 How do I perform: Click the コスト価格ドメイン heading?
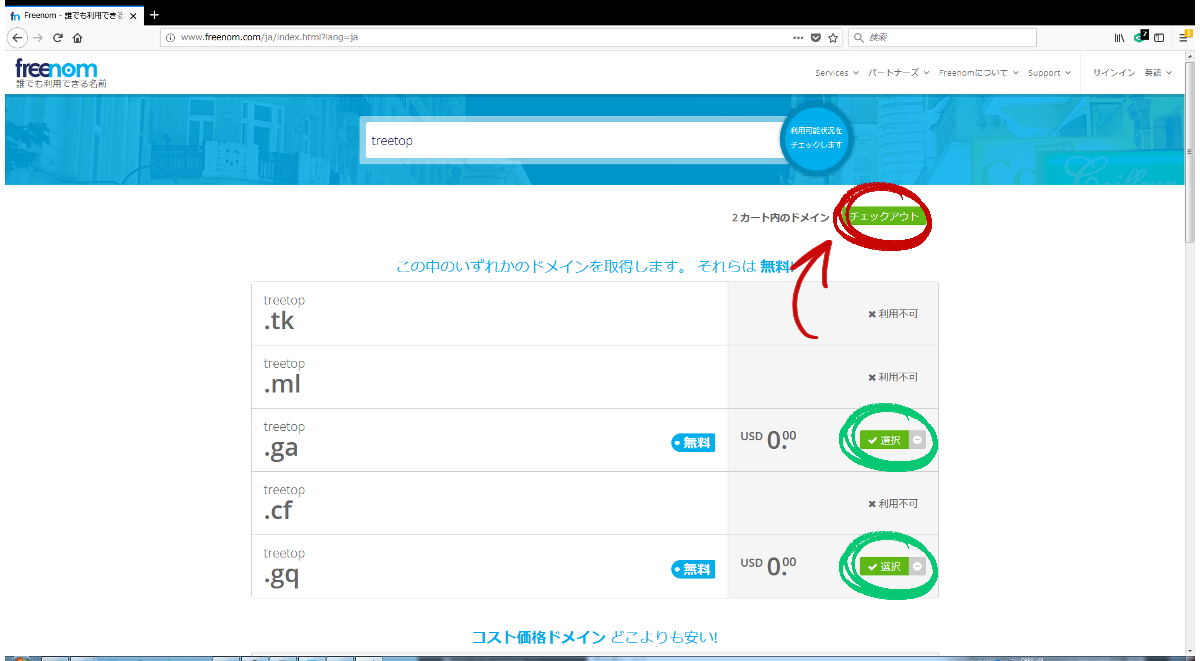pos(539,637)
